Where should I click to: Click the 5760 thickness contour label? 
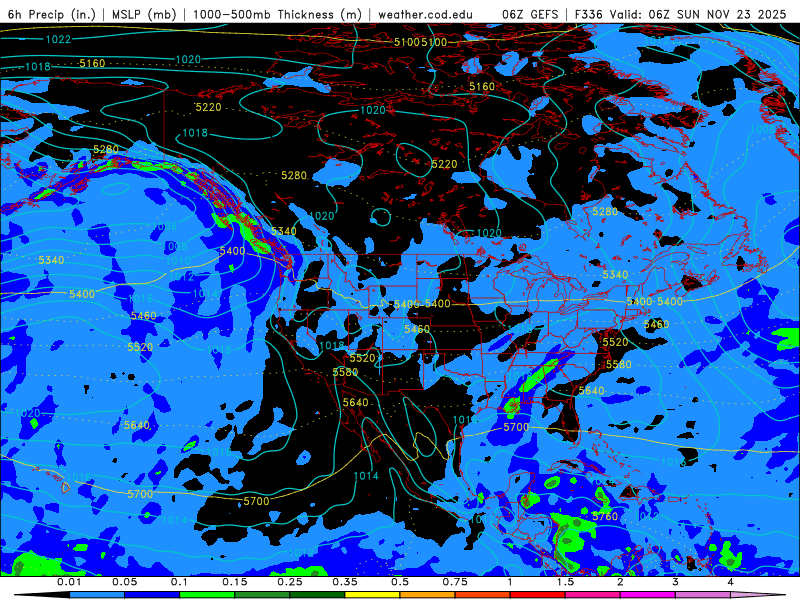[605, 516]
